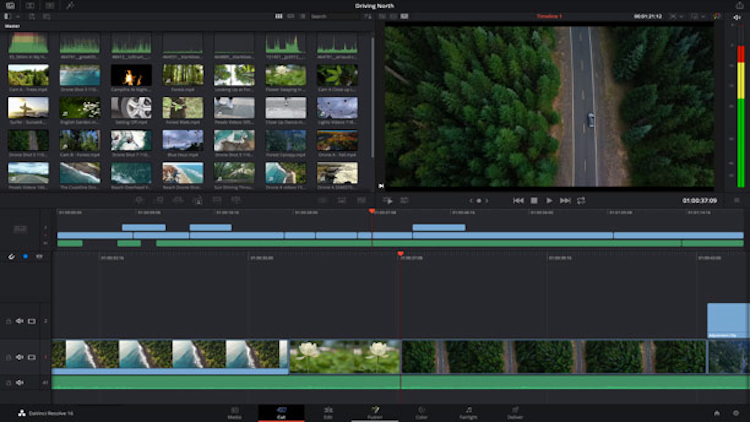Select the campfire clip thumbnail

coord(131,76)
